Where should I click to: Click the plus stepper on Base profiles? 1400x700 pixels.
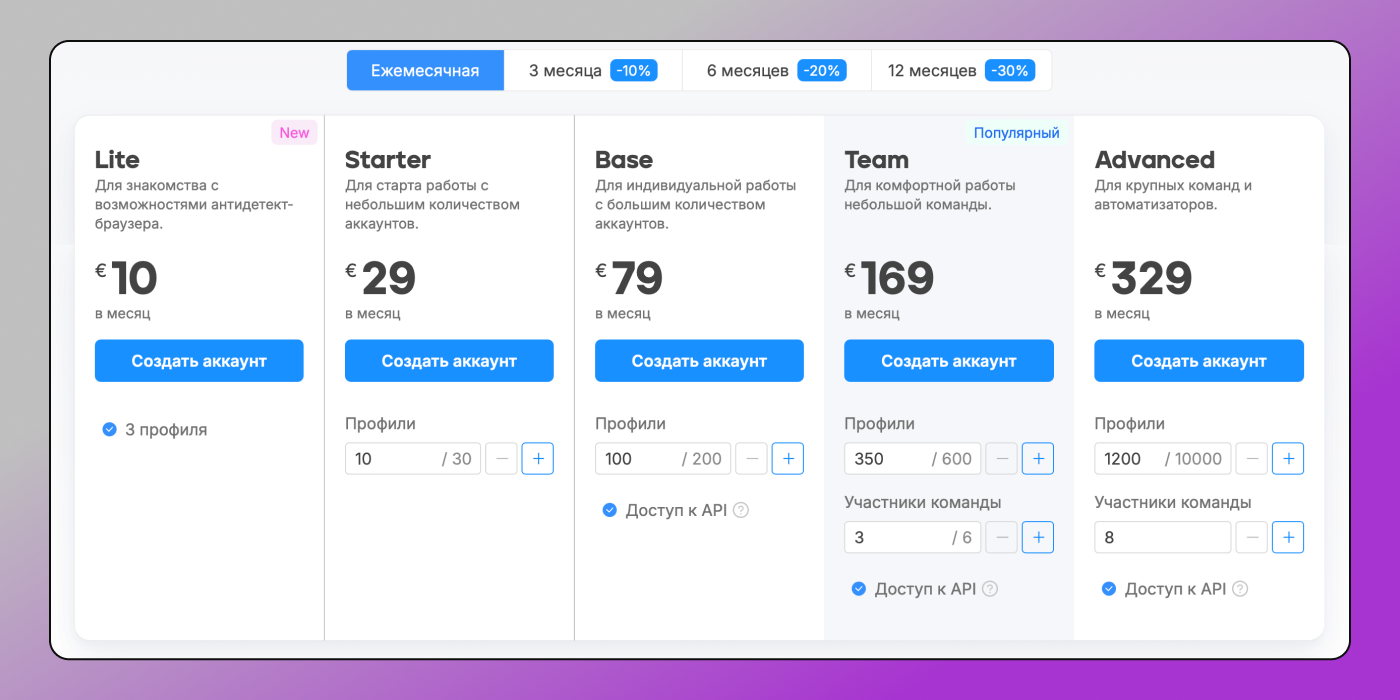(x=787, y=458)
